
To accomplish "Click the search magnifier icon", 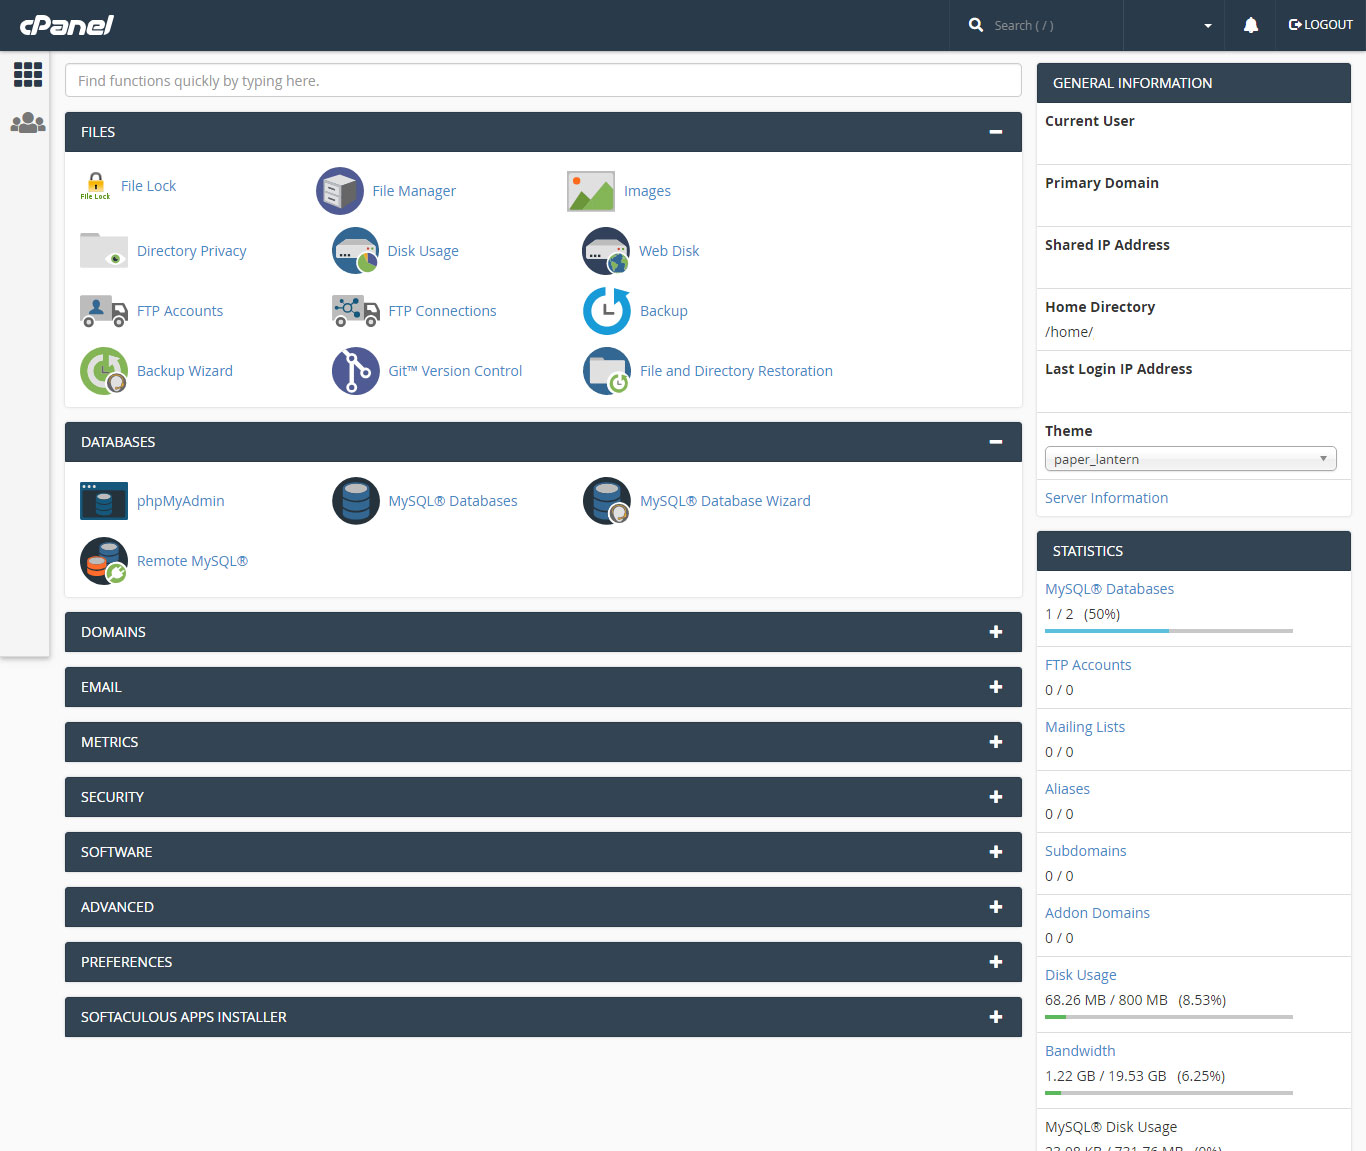I will [976, 25].
